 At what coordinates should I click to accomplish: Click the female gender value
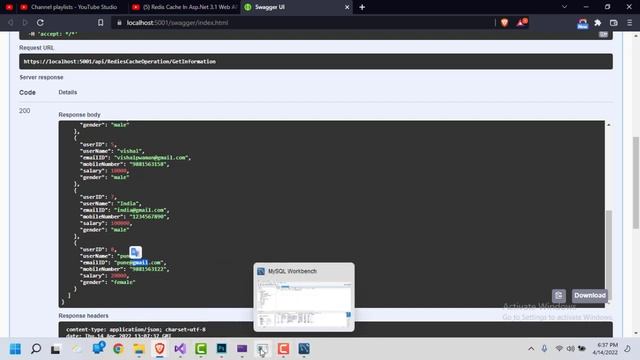click(x=123, y=282)
